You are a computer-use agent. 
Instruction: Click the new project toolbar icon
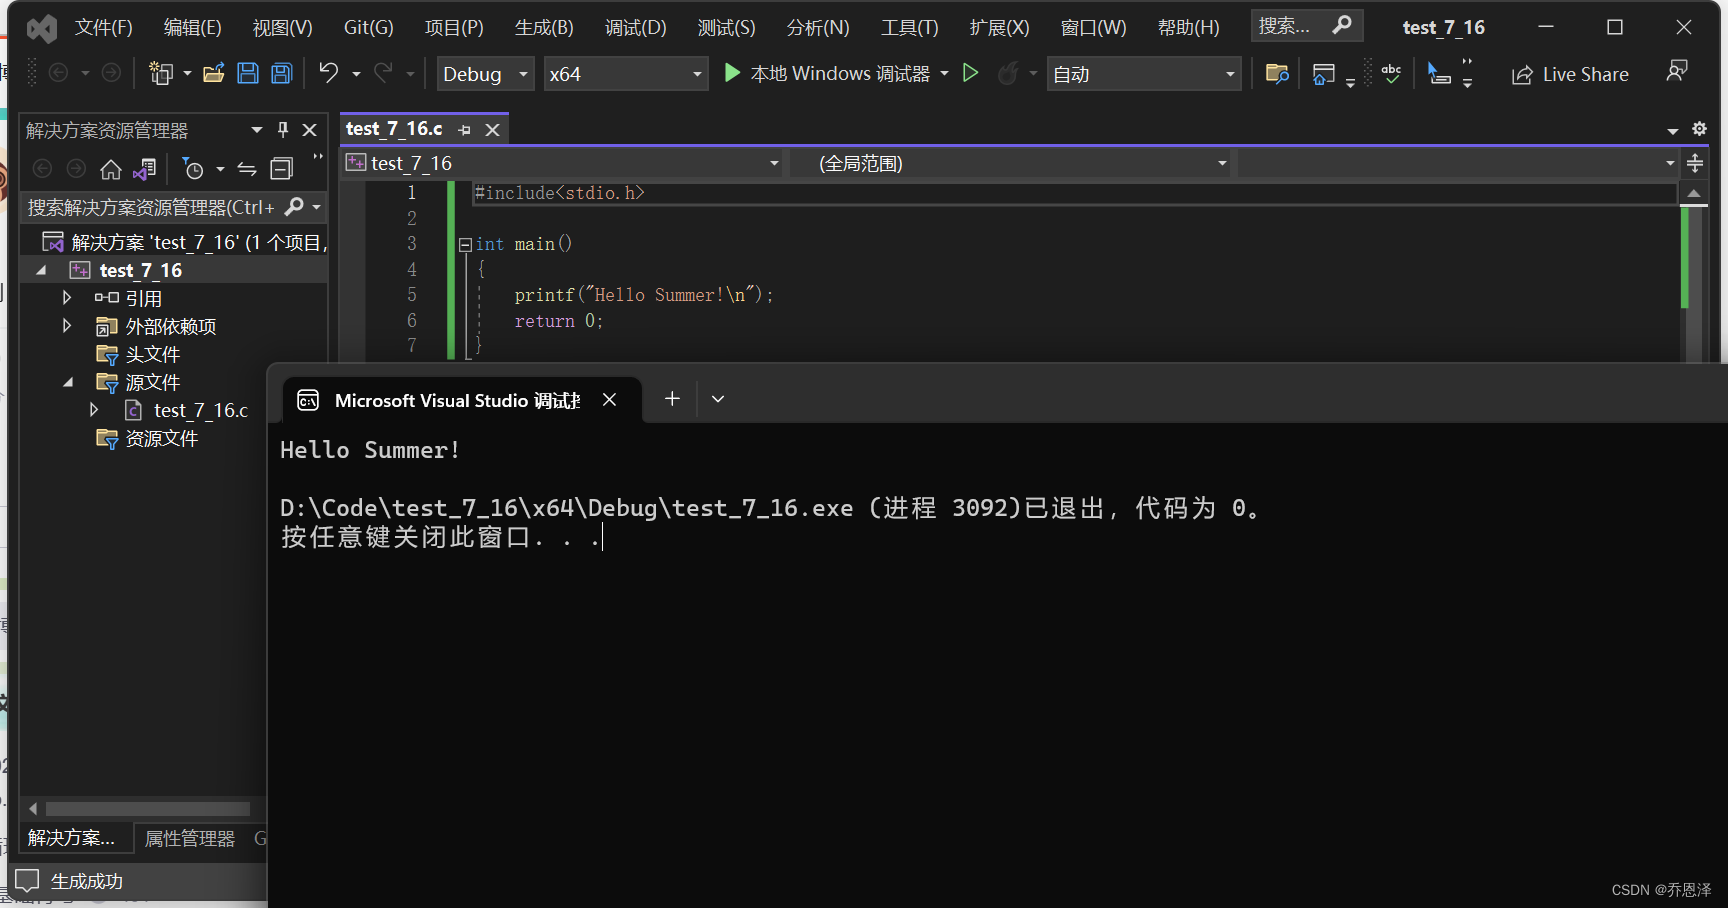(161, 73)
